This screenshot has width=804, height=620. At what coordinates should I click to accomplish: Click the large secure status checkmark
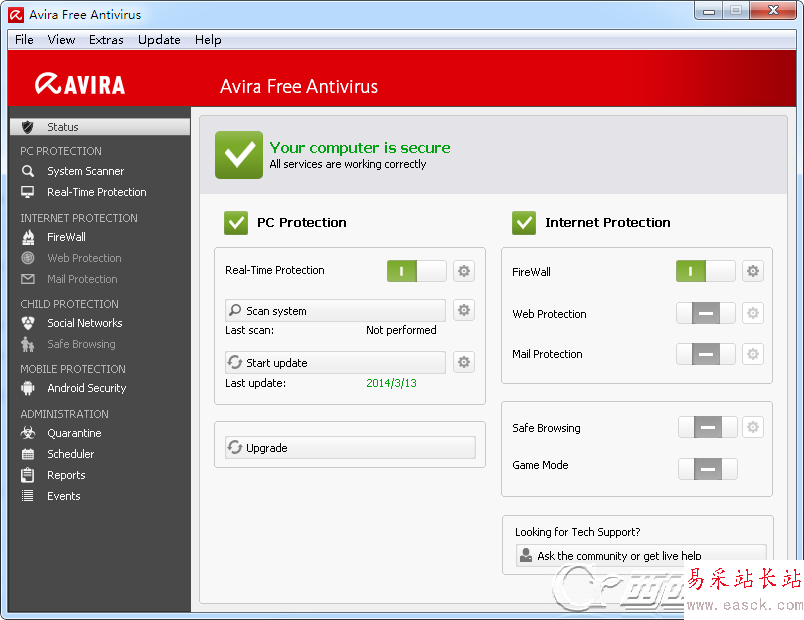239,155
